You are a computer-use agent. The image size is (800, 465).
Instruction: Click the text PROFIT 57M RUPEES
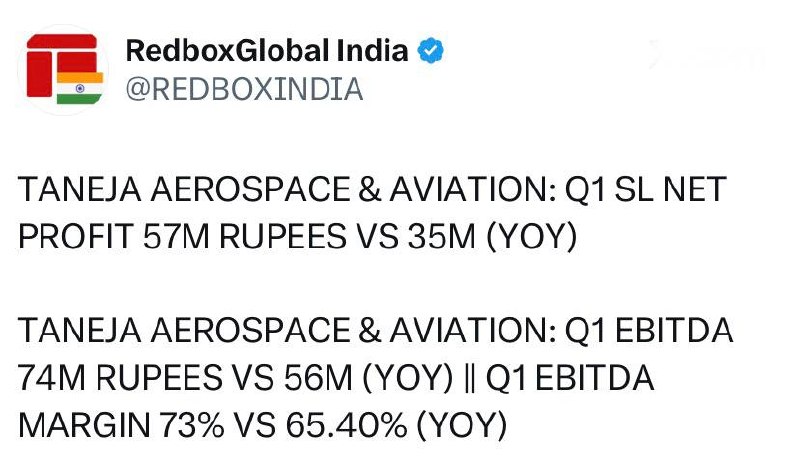click(x=182, y=237)
